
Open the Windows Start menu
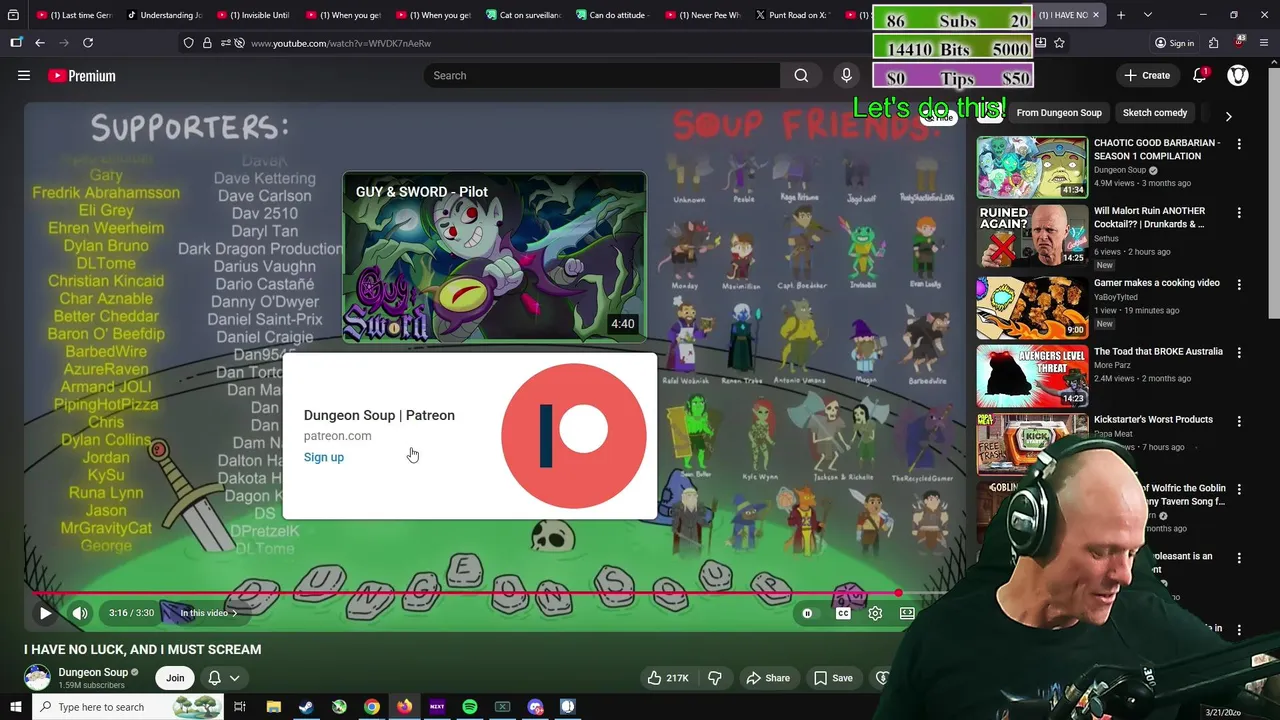(15, 707)
